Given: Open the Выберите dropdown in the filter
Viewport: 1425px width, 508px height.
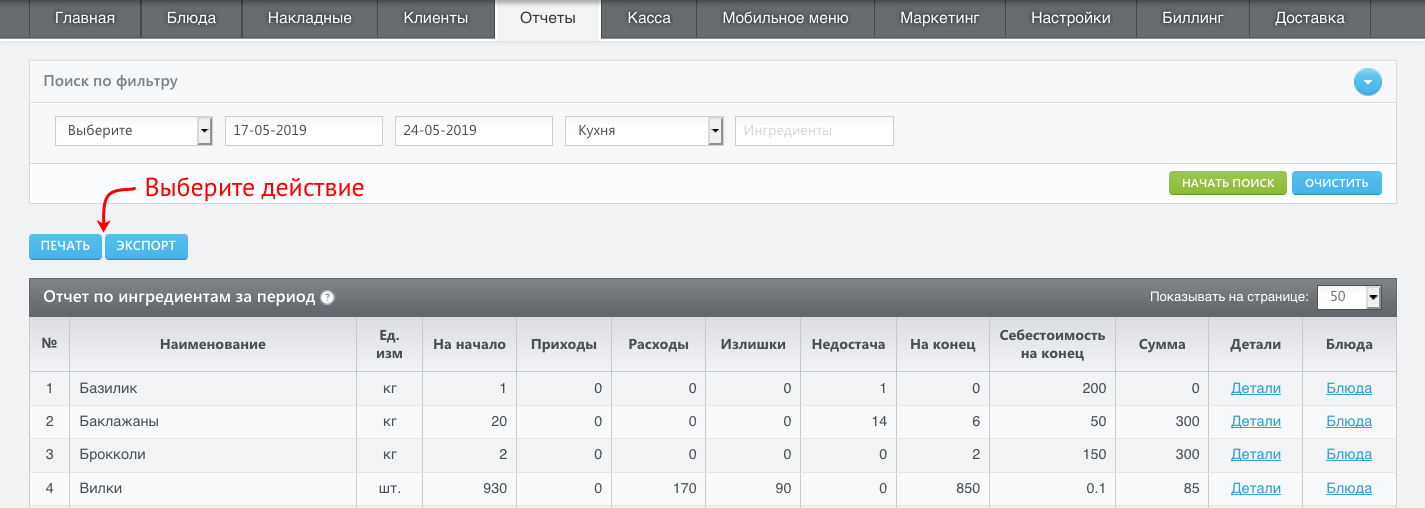Looking at the screenshot, I should (134, 131).
